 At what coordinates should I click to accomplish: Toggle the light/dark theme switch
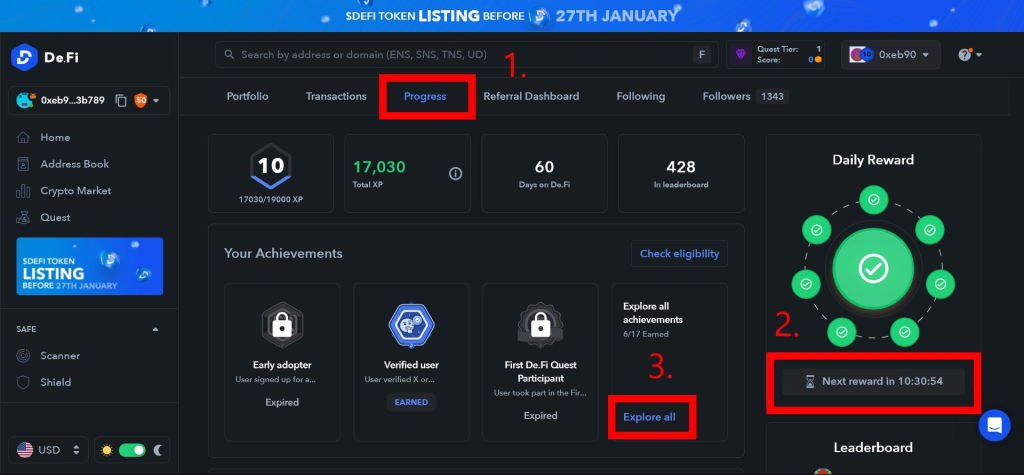[x=132, y=450]
